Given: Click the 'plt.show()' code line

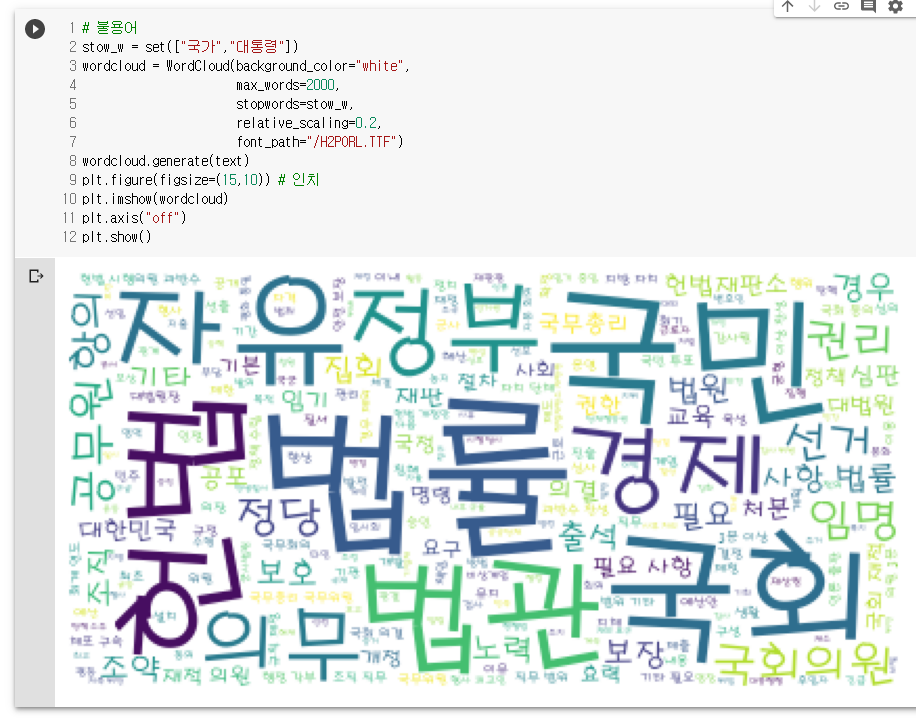Looking at the screenshot, I should coord(116,237).
